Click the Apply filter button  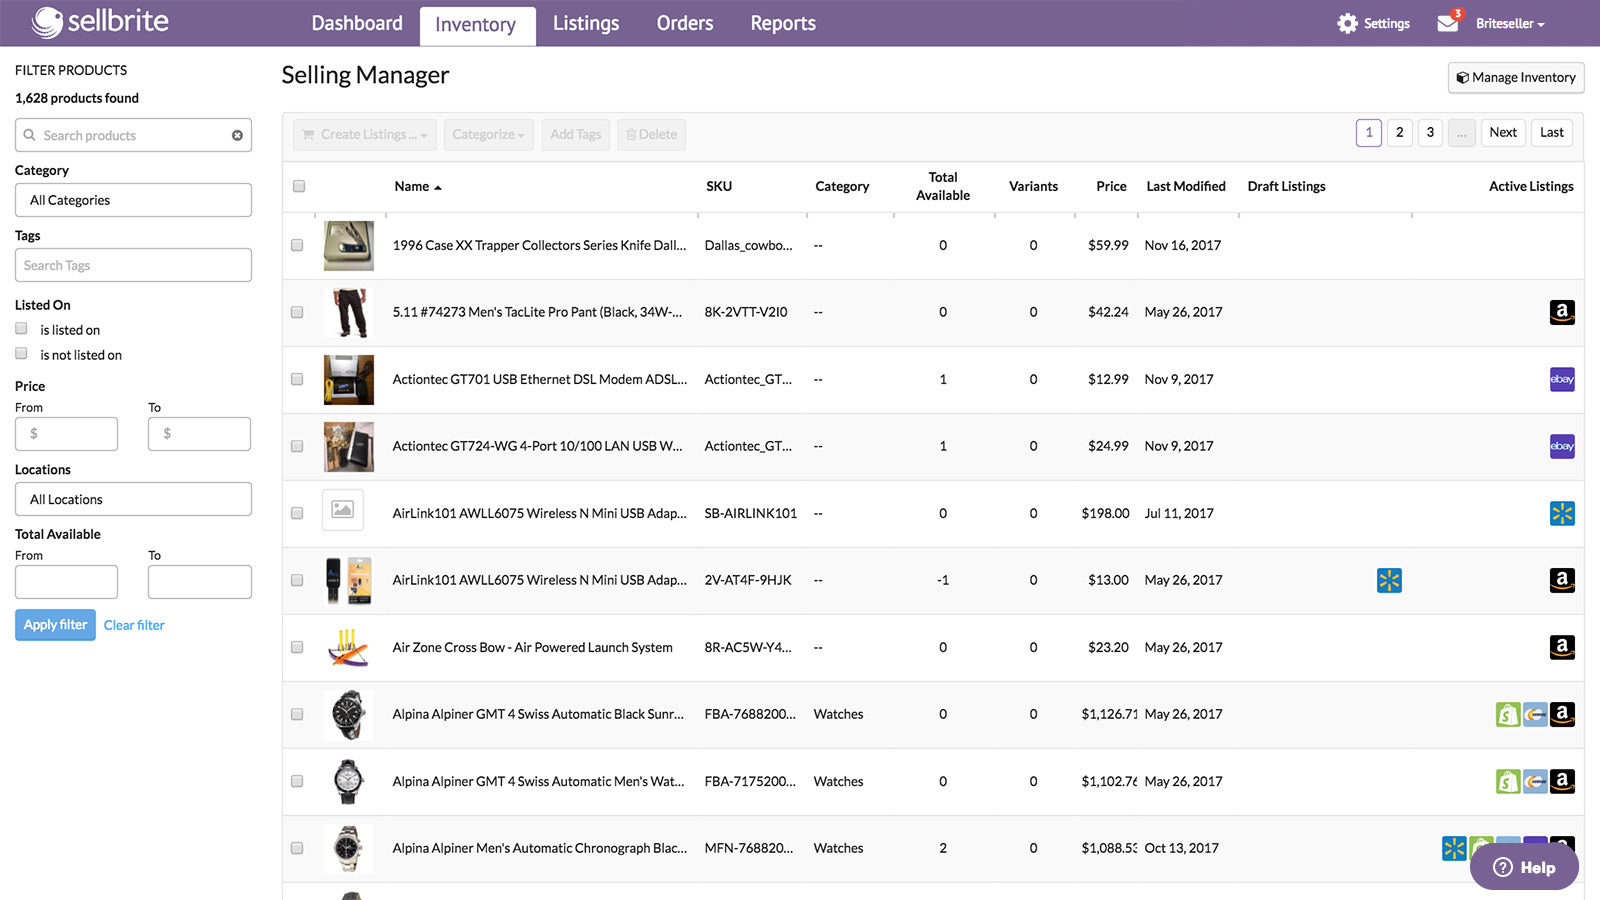click(55, 625)
